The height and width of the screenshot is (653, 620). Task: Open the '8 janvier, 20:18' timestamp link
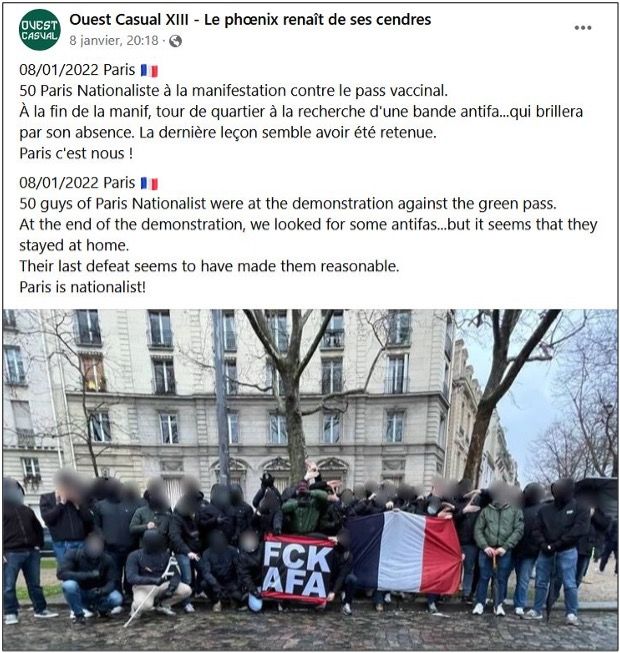(114, 41)
